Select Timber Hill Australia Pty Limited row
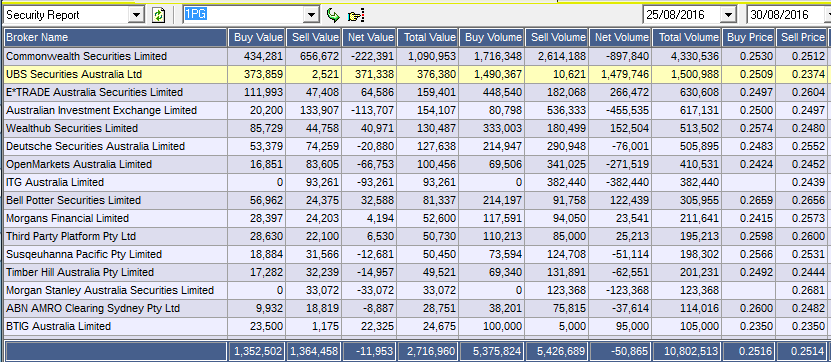The width and height of the screenshot is (831, 362). (416, 272)
